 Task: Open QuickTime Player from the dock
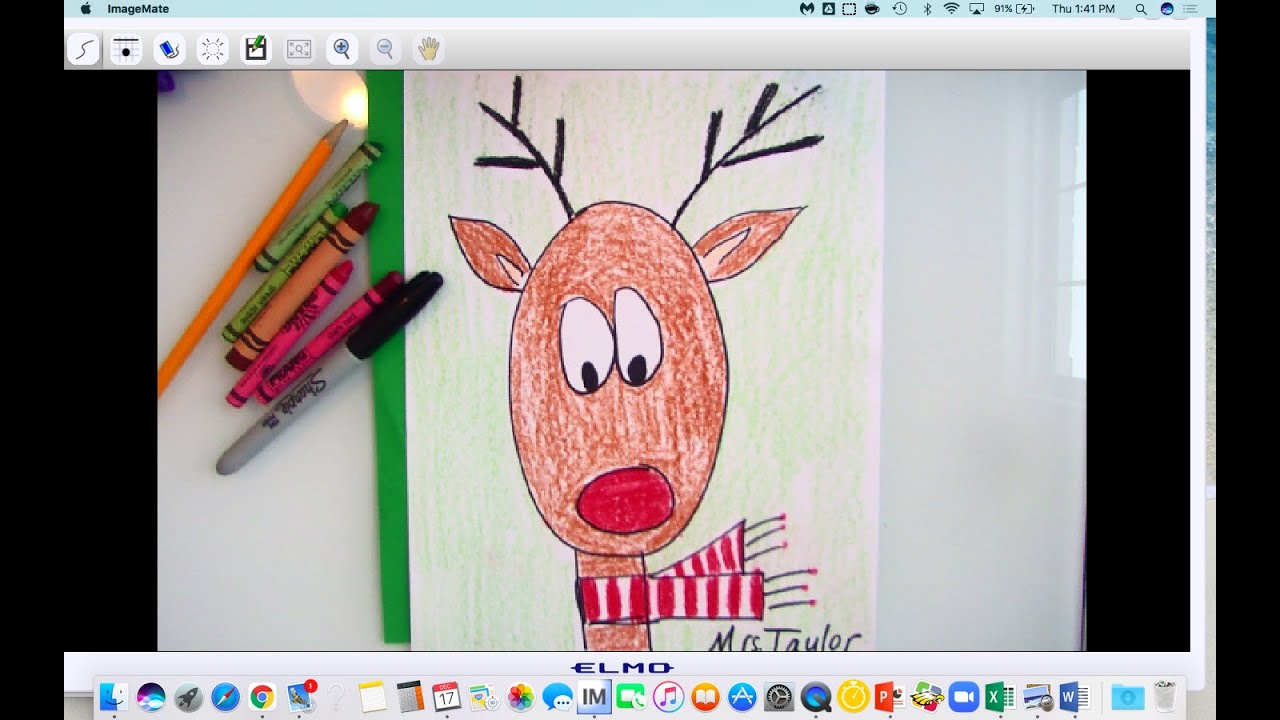[x=816, y=696]
